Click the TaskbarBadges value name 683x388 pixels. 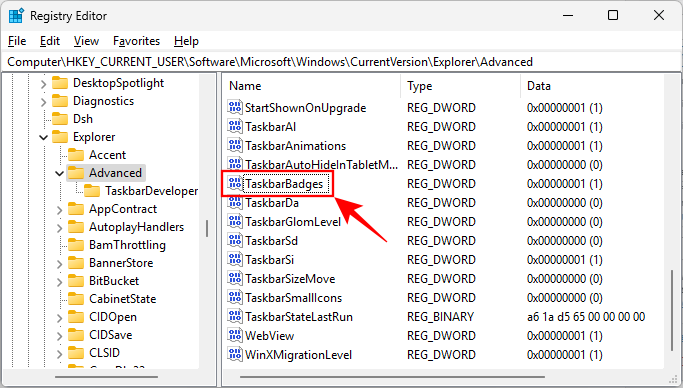click(x=284, y=184)
